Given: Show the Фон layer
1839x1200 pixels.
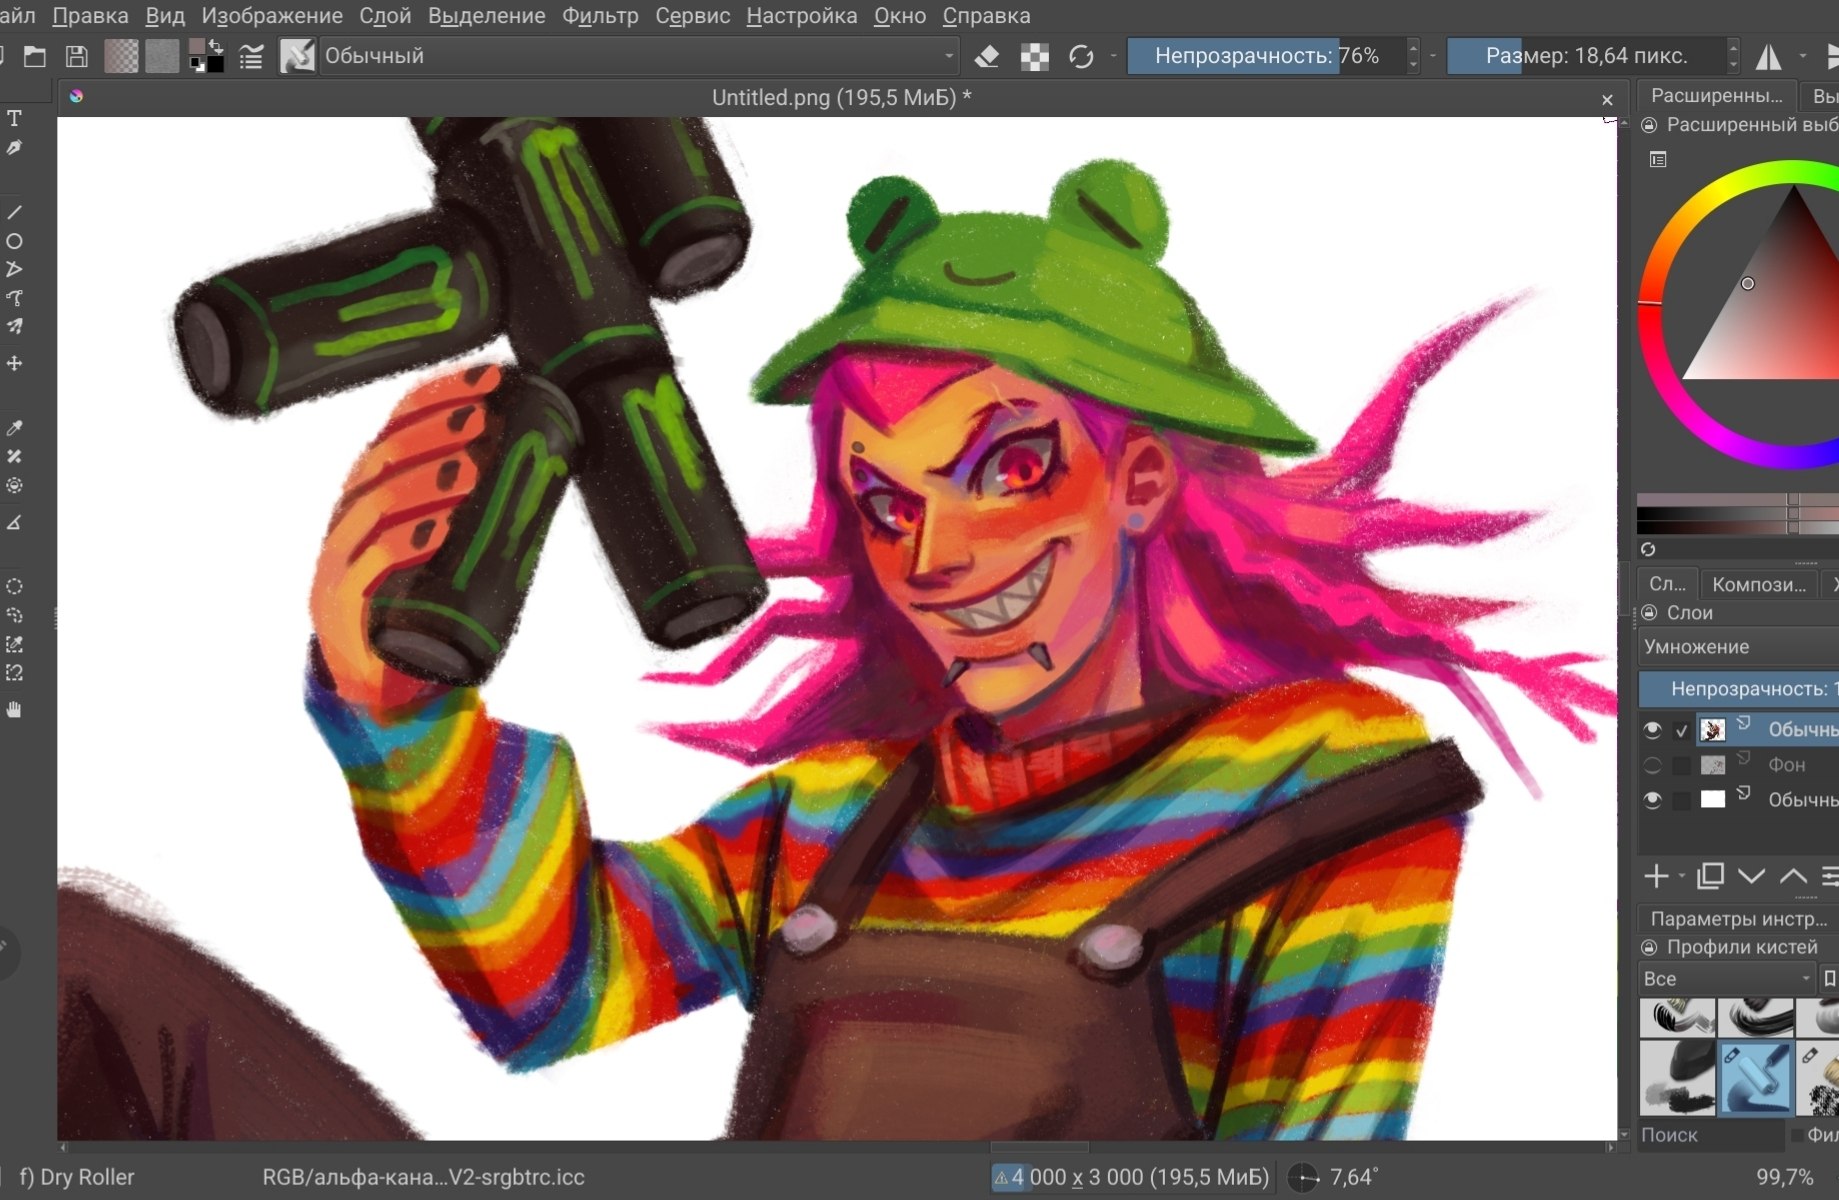Looking at the screenshot, I should 1652,765.
